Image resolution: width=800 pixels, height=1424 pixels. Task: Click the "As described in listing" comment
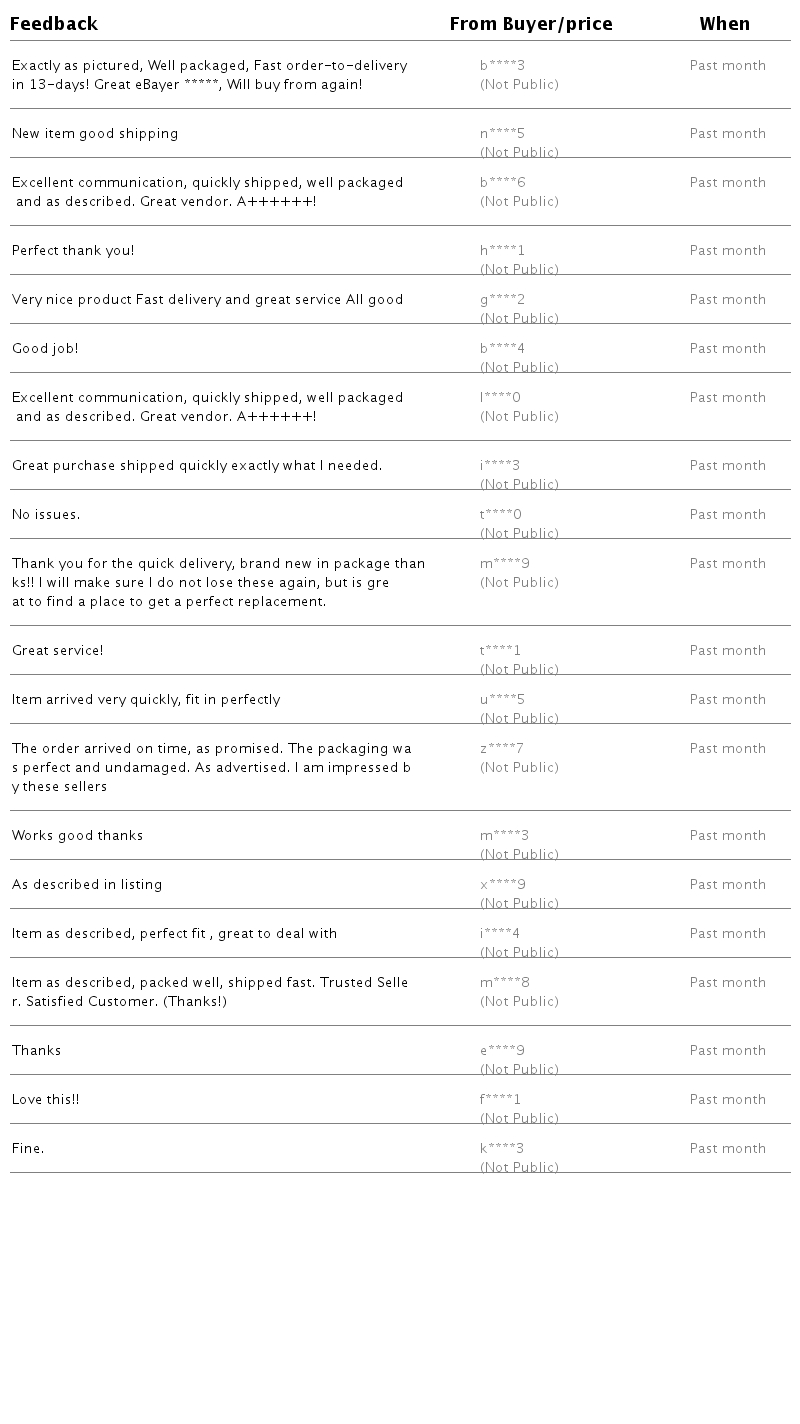pos(87,885)
